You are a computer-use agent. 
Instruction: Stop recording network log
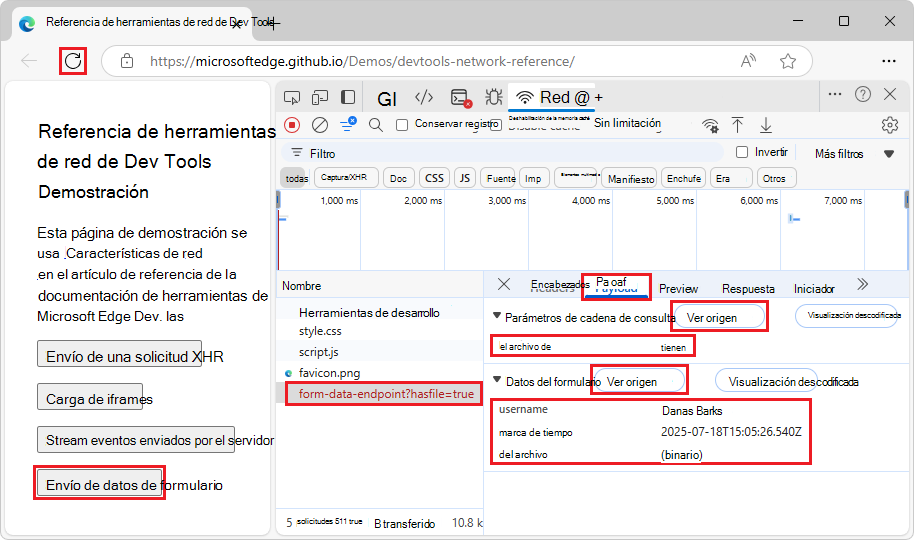(x=292, y=124)
